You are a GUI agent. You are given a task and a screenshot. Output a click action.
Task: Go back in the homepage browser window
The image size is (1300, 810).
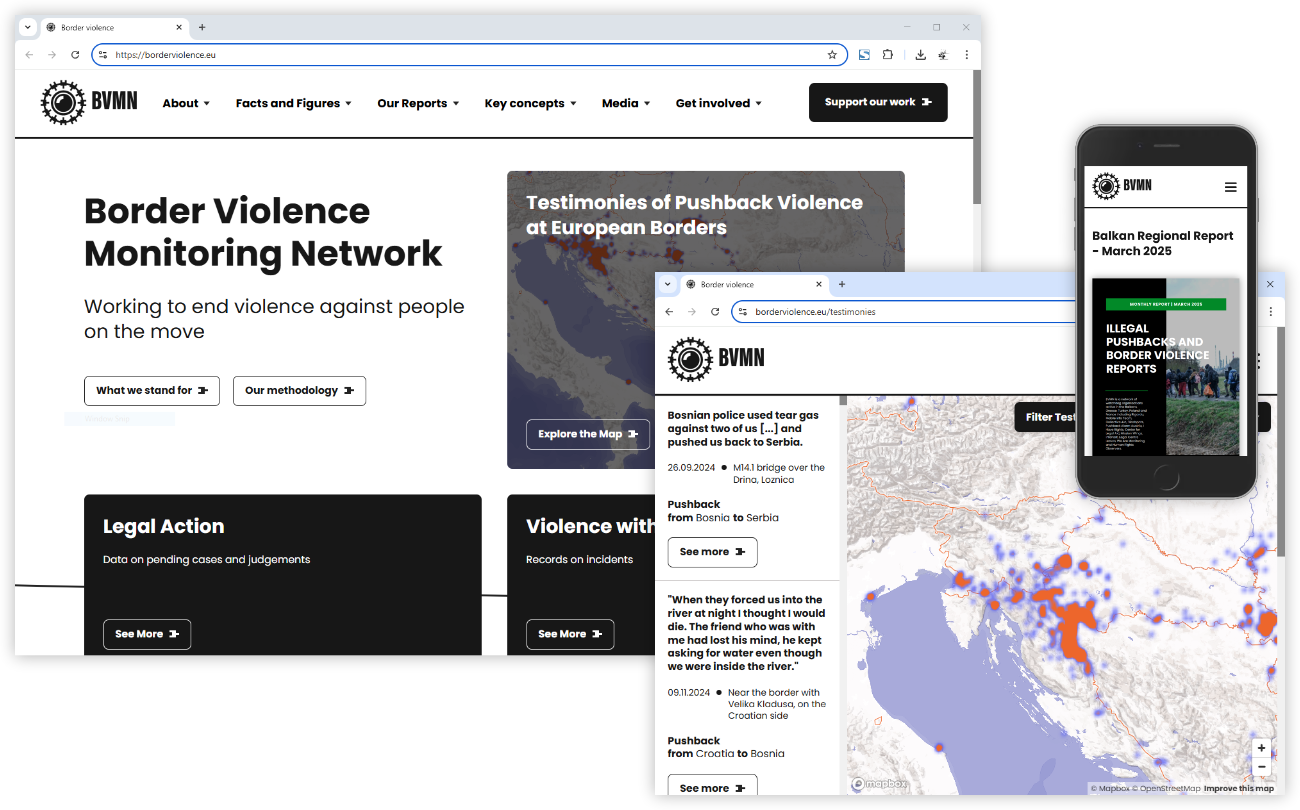(29, 55)
